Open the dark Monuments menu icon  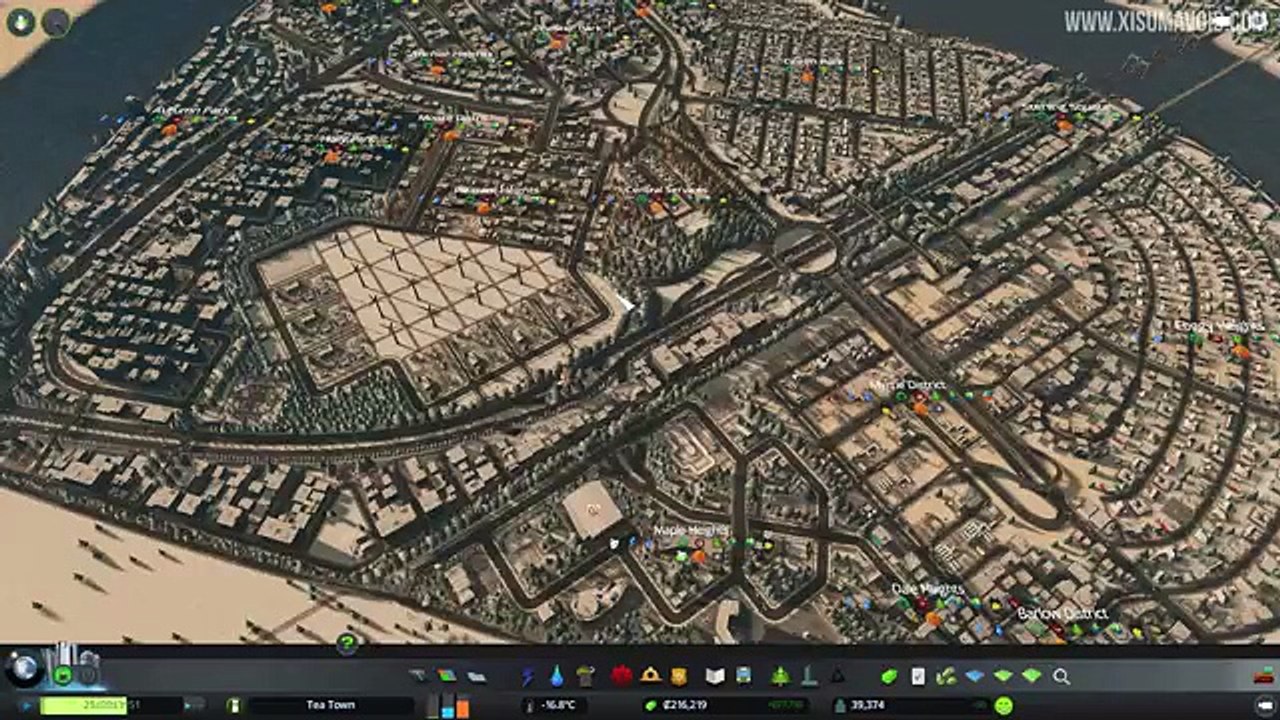point(837,677)
